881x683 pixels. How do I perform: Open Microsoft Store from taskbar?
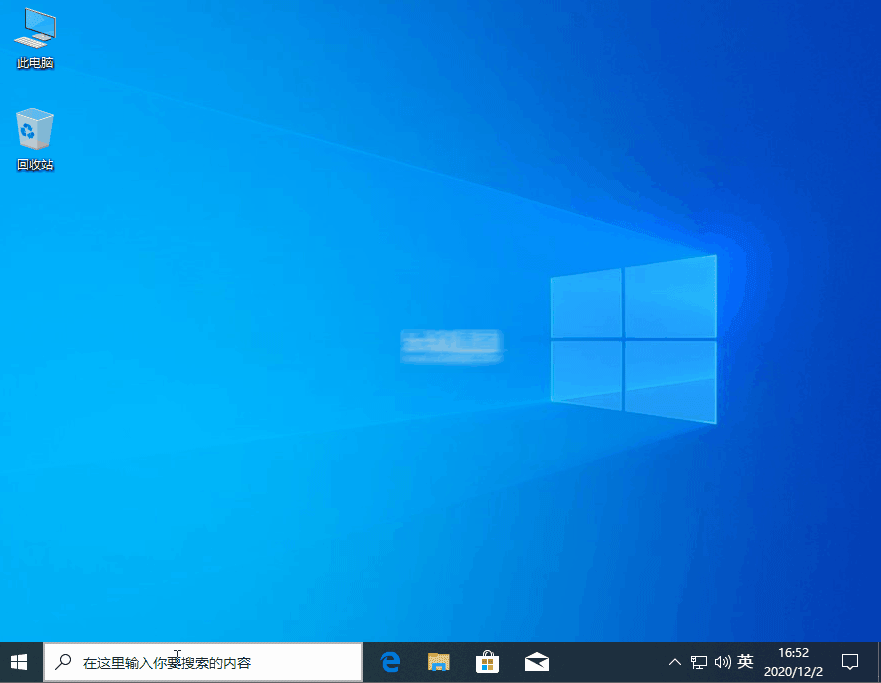pyautogui.click(x=487, y=662)
